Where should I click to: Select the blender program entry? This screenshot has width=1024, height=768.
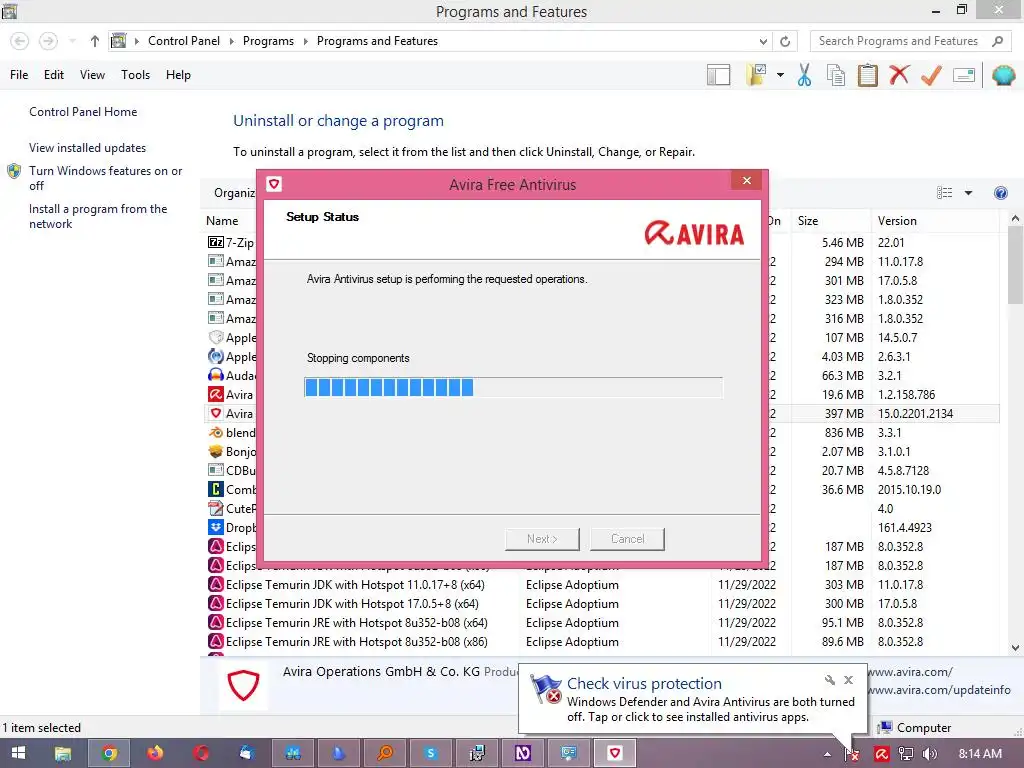click(x=232, y=432)
